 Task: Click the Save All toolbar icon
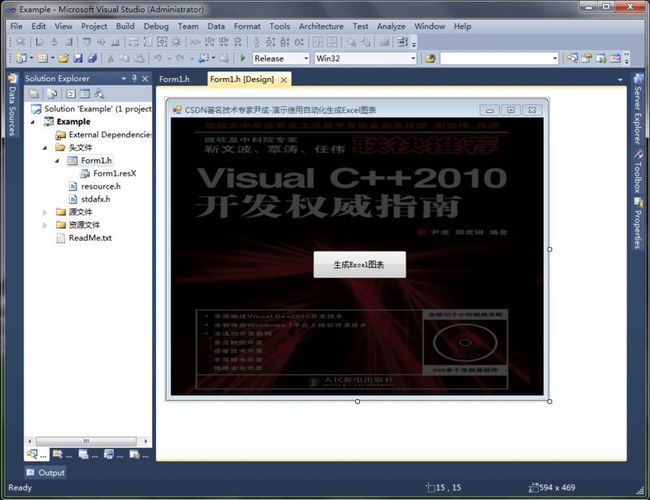pyautogui.click(x=92, y=58)
